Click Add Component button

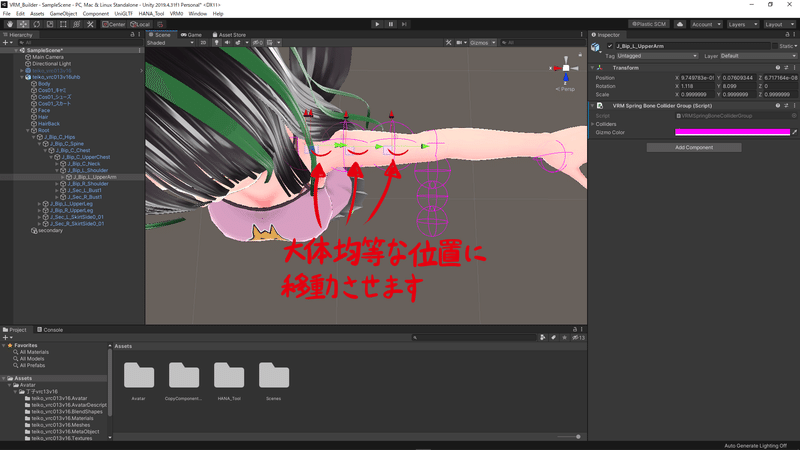pyautogui.click(x=694, y=147)
